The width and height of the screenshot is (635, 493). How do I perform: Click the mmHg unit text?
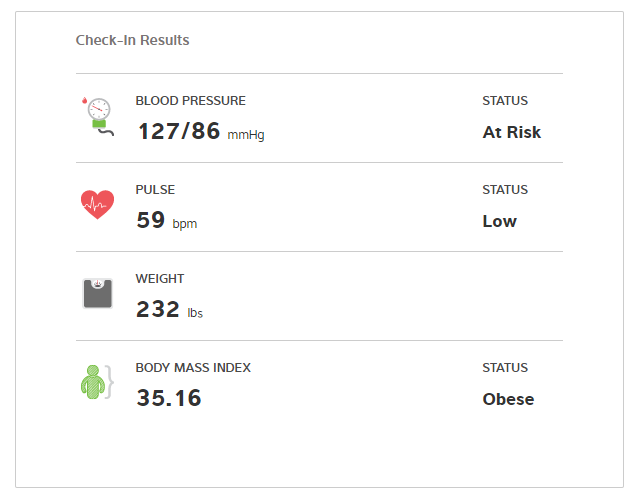[246, 135]
